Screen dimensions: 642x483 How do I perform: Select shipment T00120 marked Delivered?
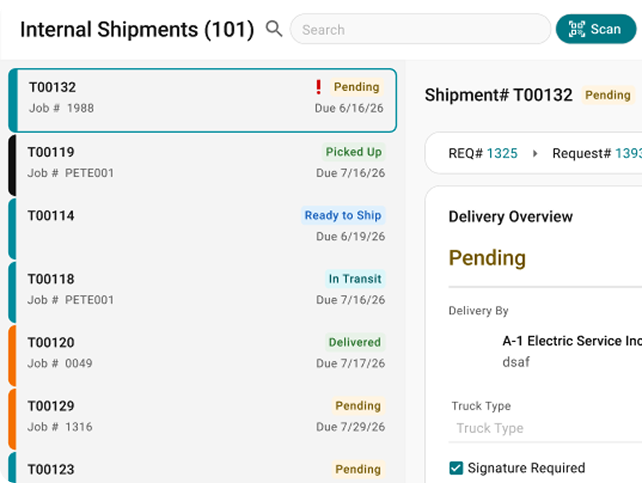click(202, 355)
